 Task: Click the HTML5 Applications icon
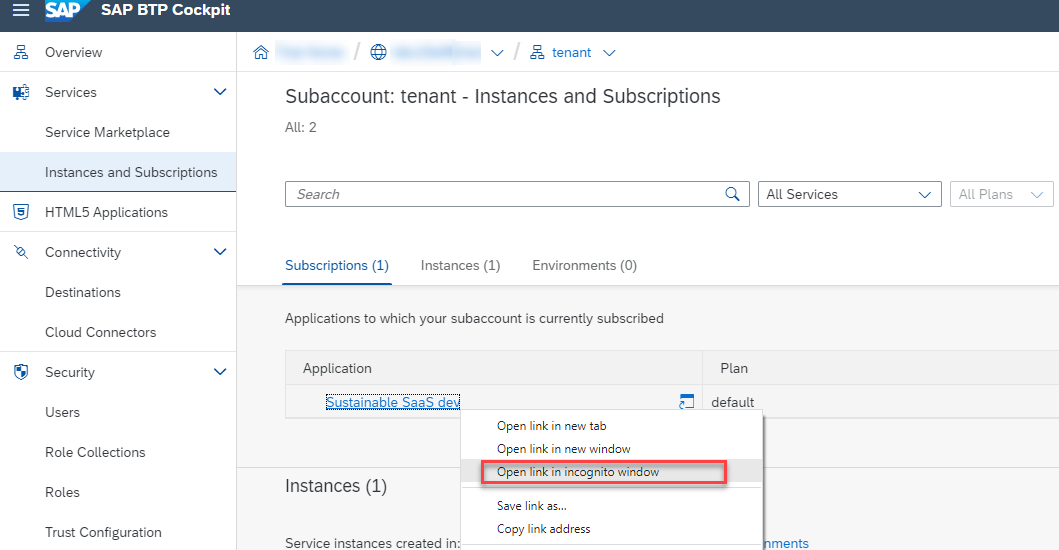pos(21,212)
